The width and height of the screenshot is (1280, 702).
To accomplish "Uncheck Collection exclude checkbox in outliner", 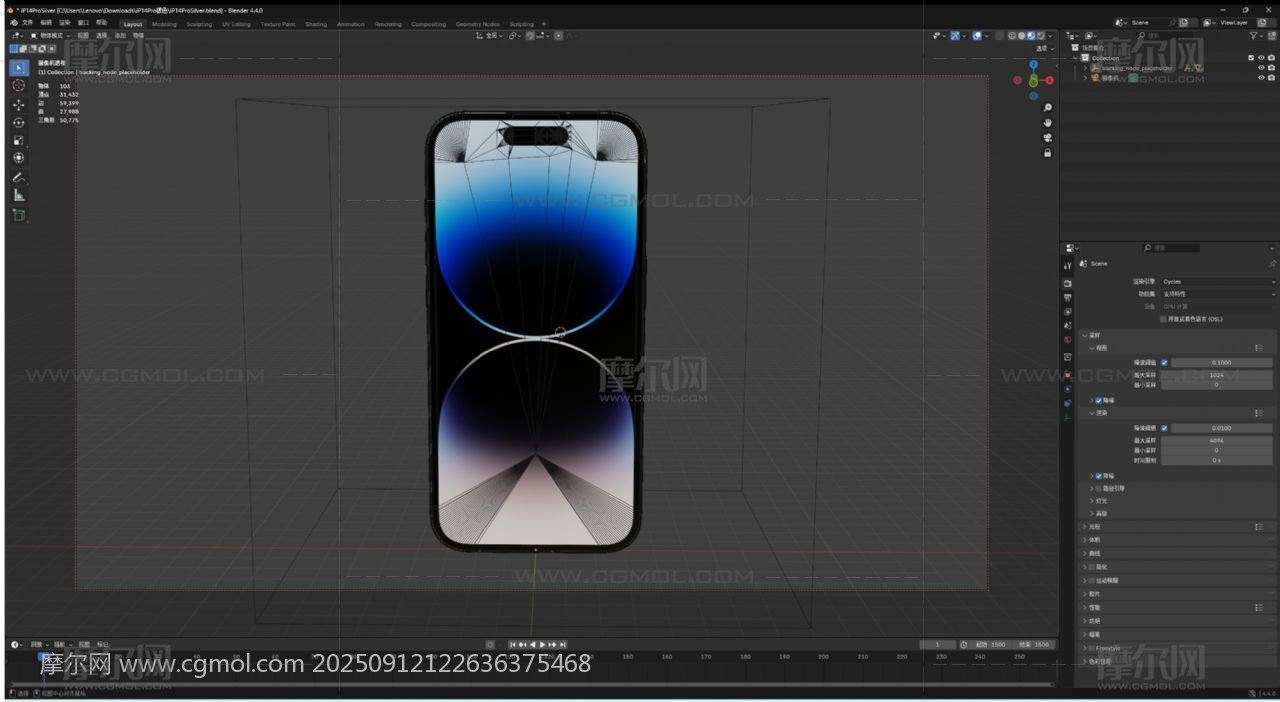I will pos(1251,58).
